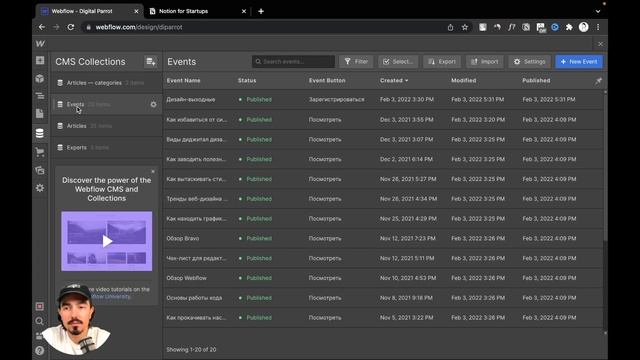Open the Add elements panel in Webflow sidebar
The width and height of the screenshot is (640, 360).
point(40,60)
